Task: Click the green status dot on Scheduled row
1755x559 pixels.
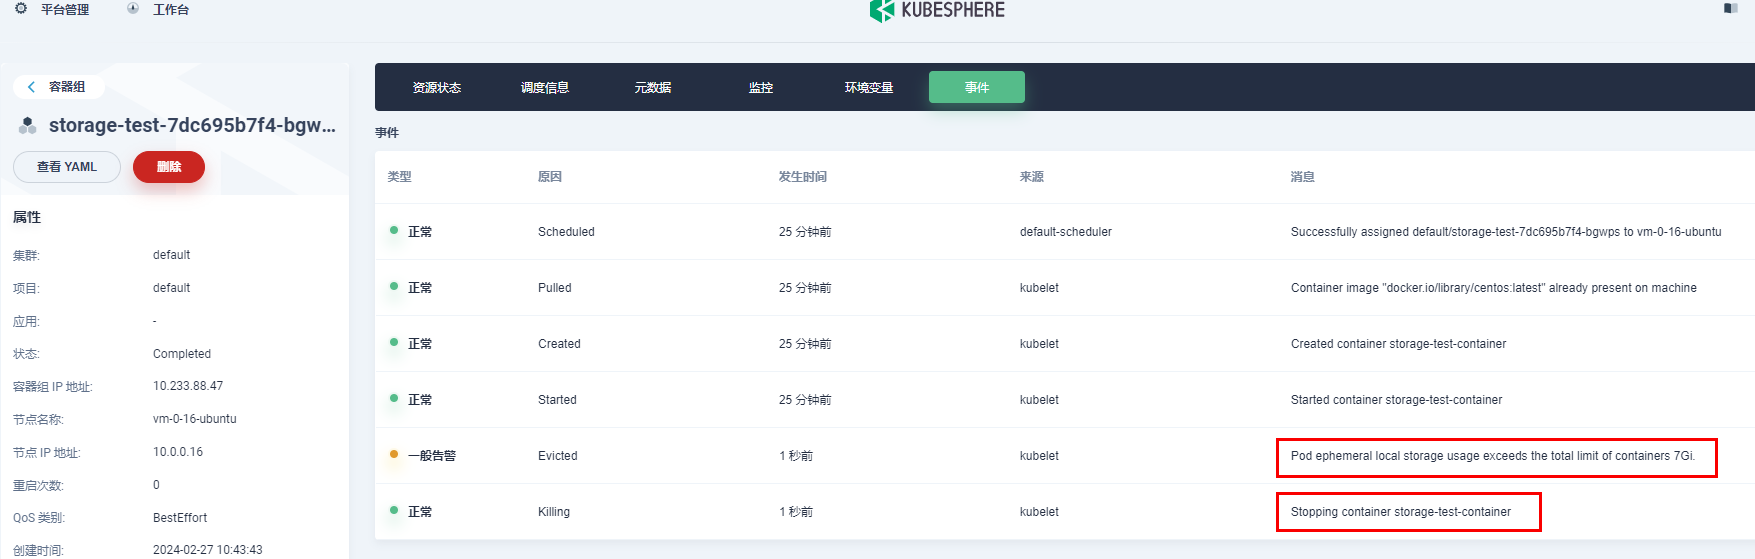Action: coord(394,231)
